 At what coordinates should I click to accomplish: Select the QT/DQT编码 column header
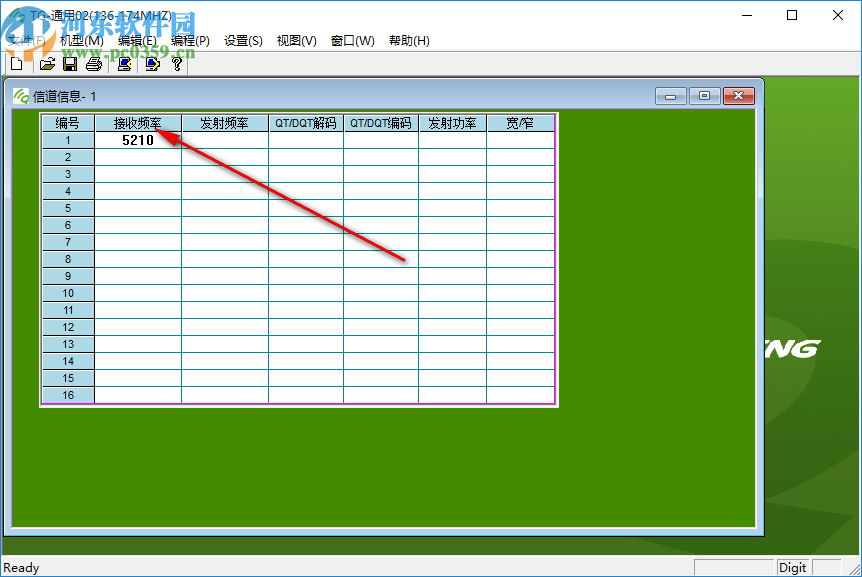(x=381, y=123)
